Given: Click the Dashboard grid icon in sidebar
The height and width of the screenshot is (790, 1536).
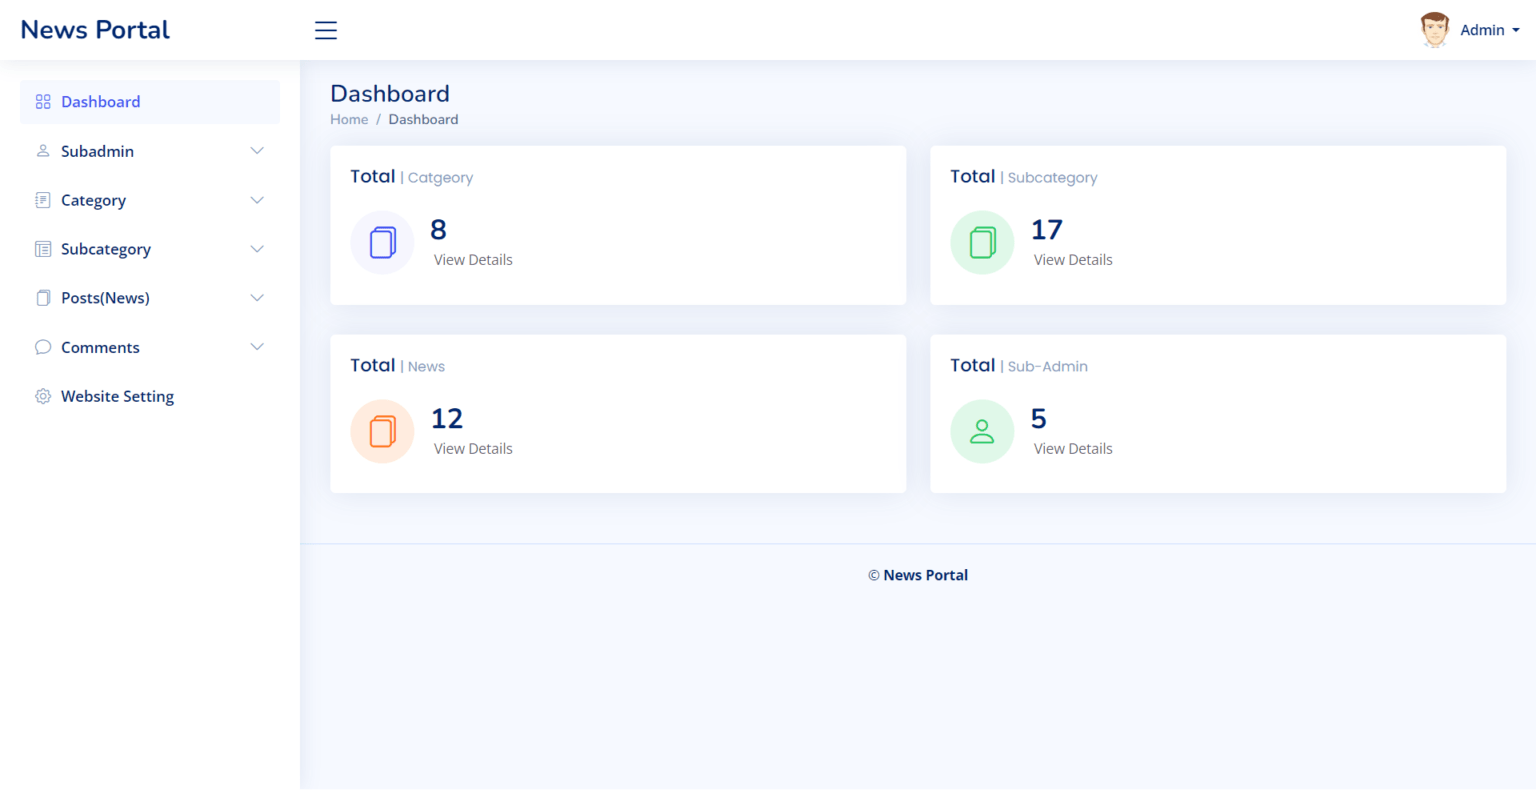Looking at the screenshot, I should click(42, 101).
